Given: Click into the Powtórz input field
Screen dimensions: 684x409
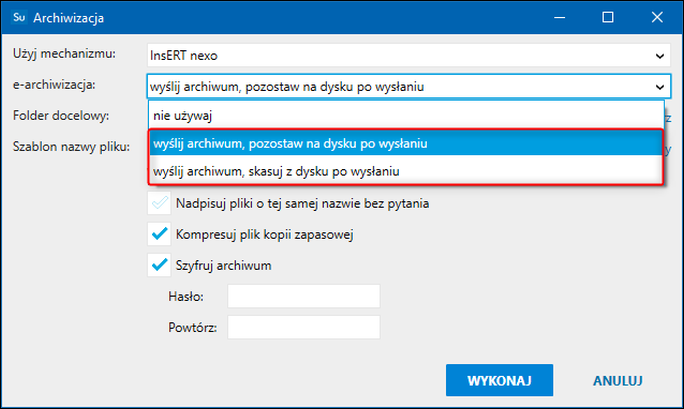Looking at the screenshot, I should (304, 327).
